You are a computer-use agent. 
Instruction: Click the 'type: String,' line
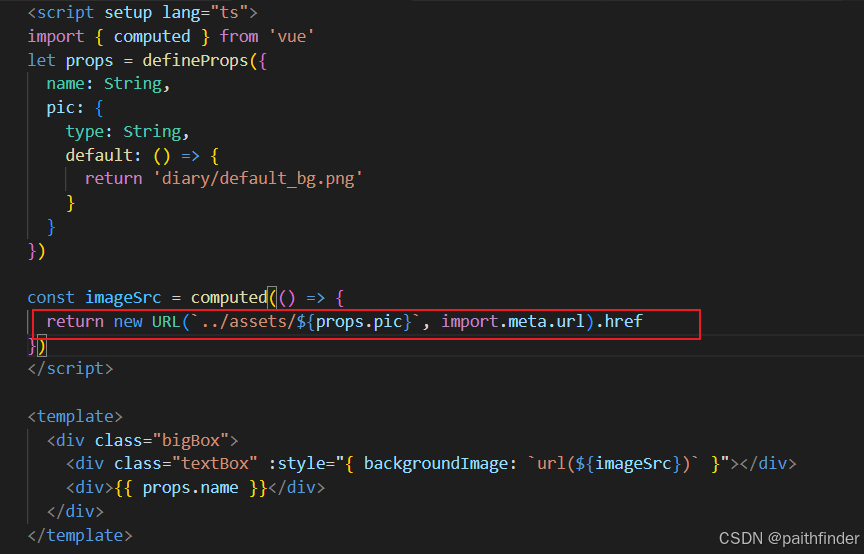128,132
